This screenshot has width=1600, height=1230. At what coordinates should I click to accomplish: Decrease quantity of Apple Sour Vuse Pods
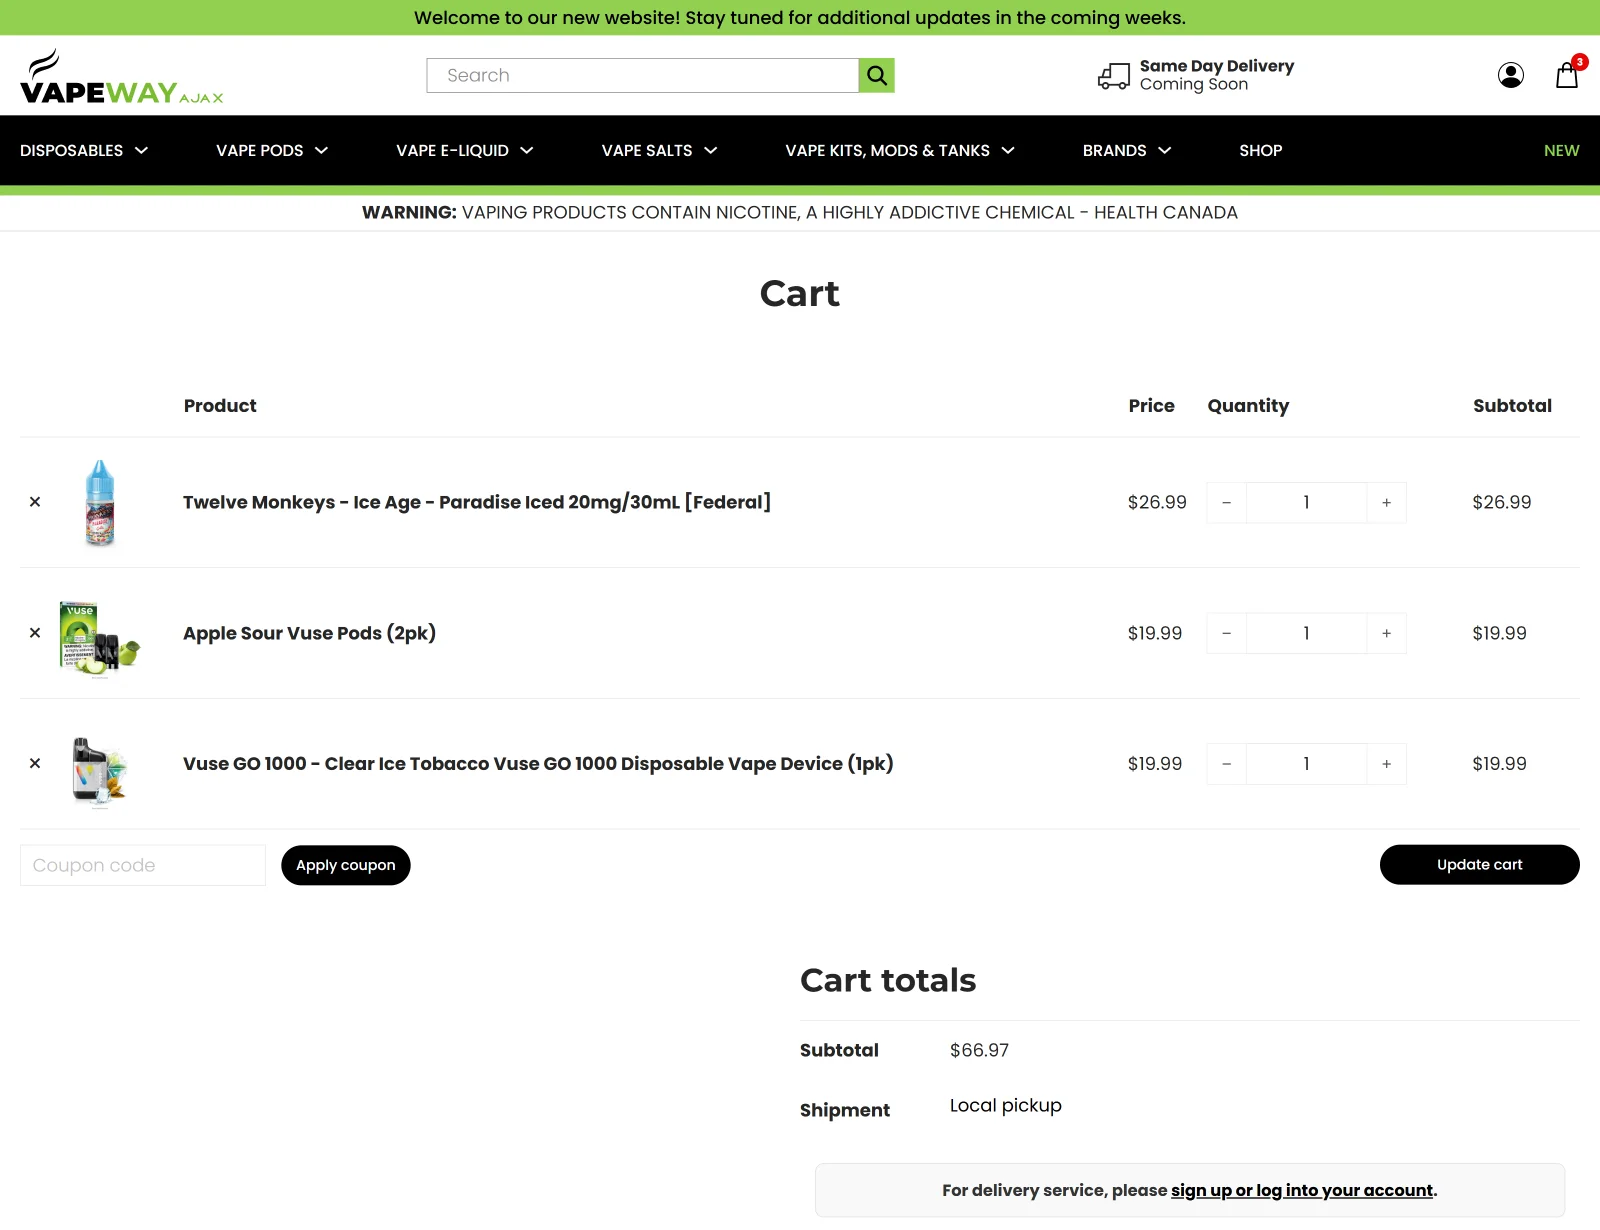point(1226,633)
